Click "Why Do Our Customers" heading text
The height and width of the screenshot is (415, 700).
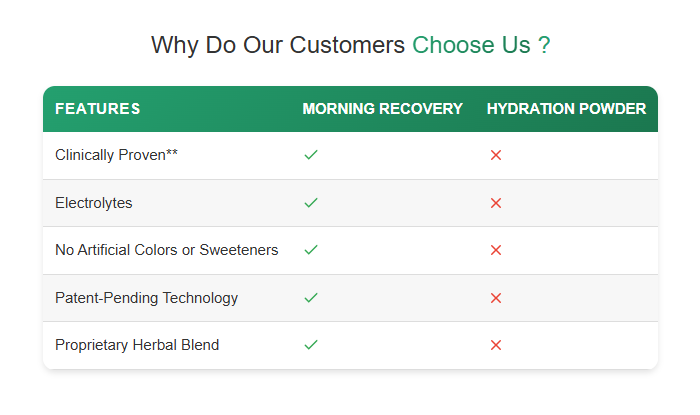(x=277, y=45)
